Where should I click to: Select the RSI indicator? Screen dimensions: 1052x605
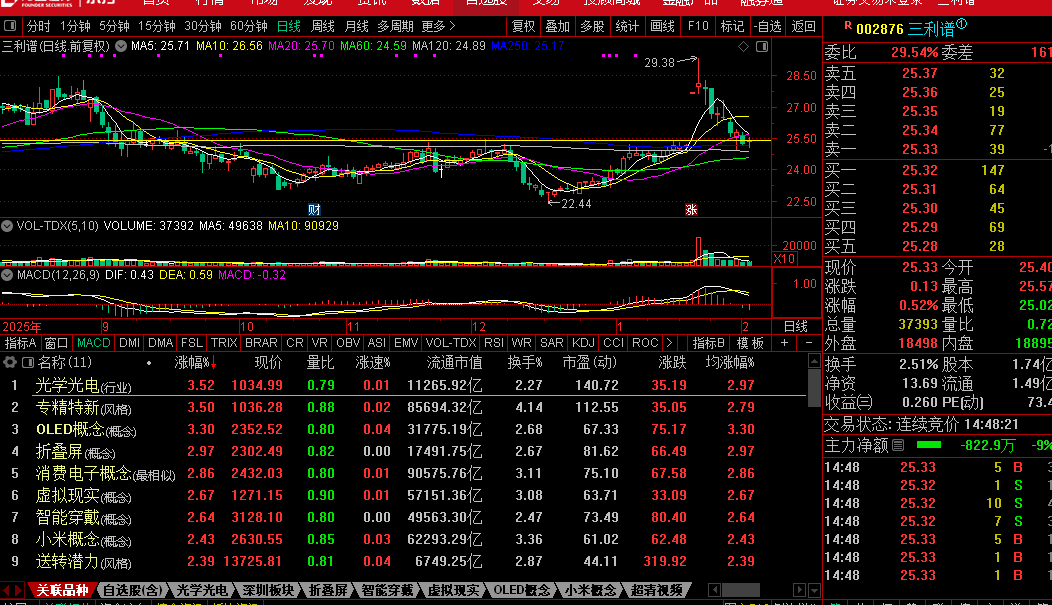(x=494, y=343)
